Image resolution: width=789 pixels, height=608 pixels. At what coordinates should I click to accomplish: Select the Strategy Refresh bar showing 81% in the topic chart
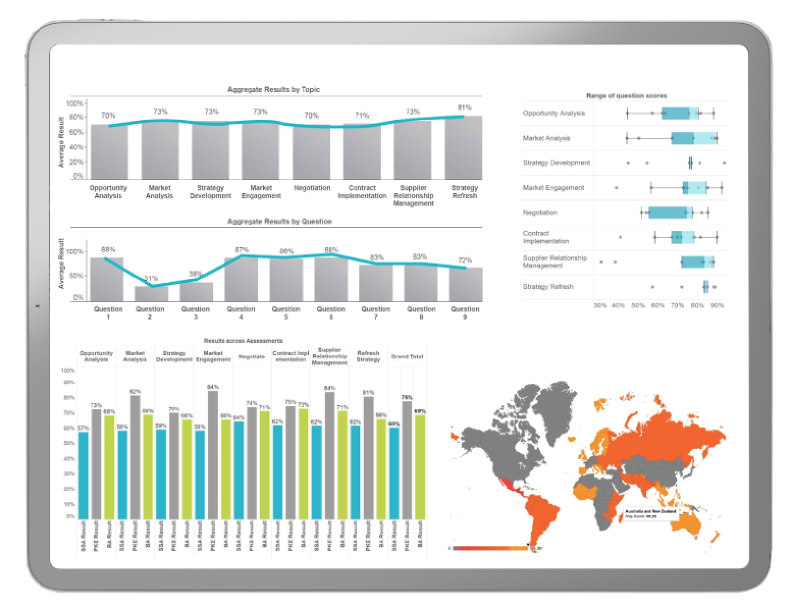coord(463,147)
